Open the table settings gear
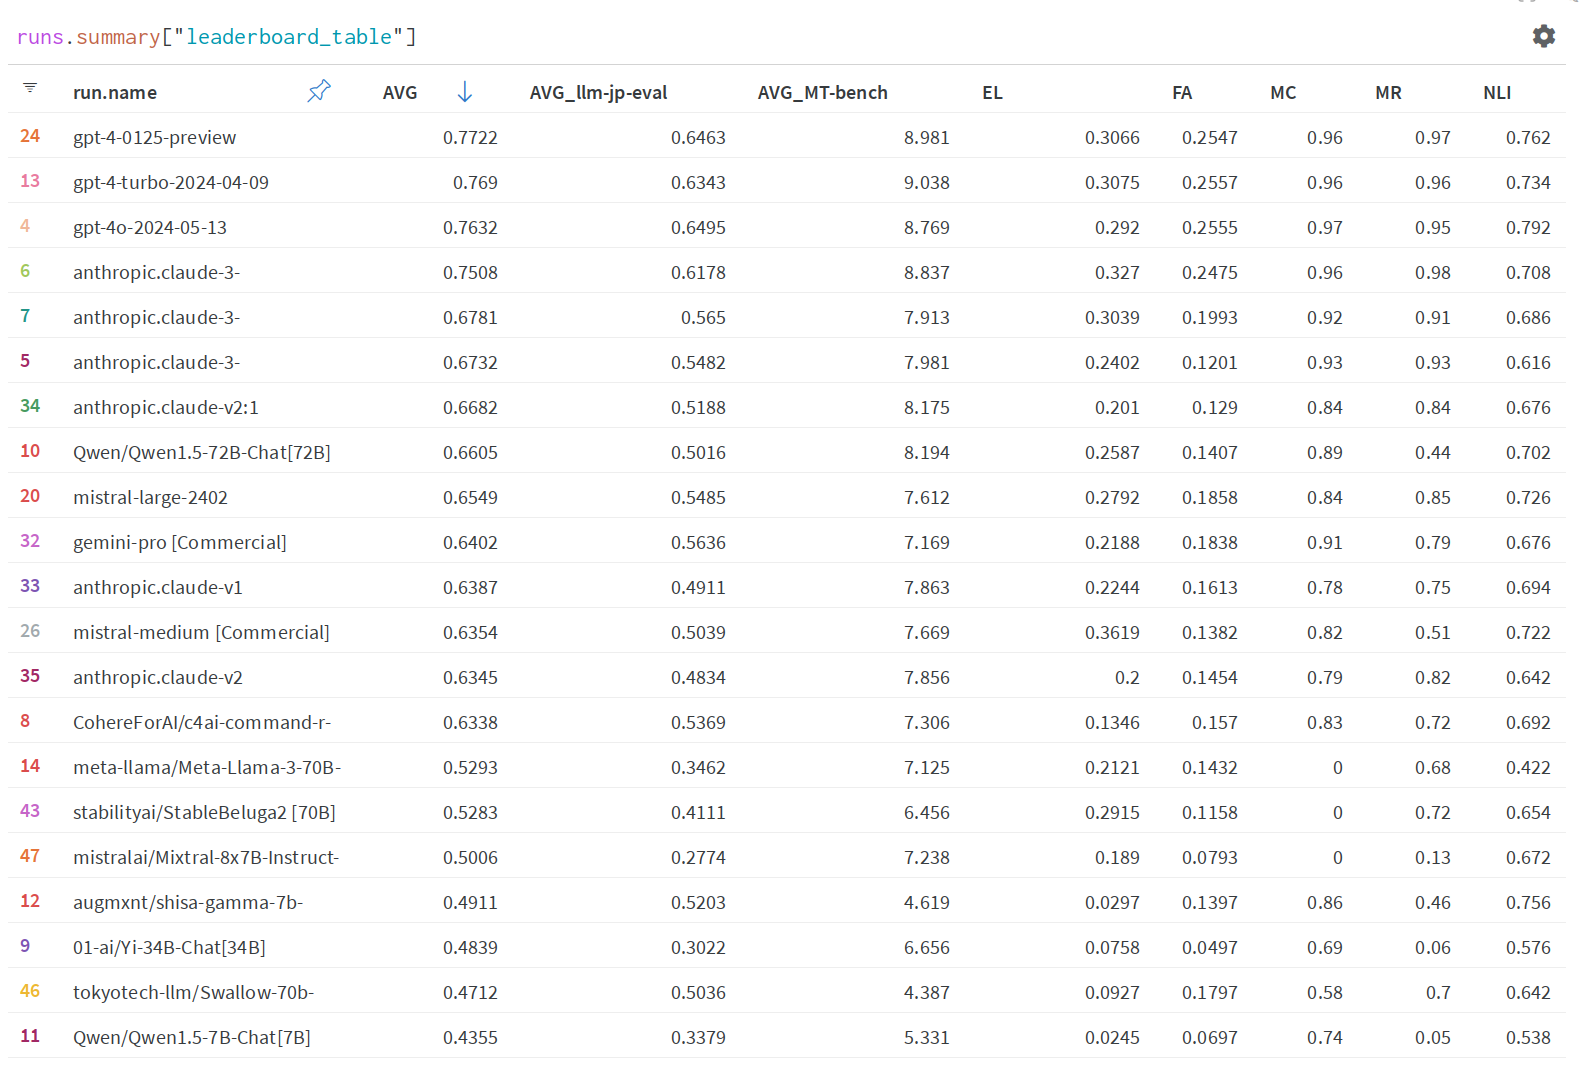This screenshot has width=1579, height=1077. 1543,36
